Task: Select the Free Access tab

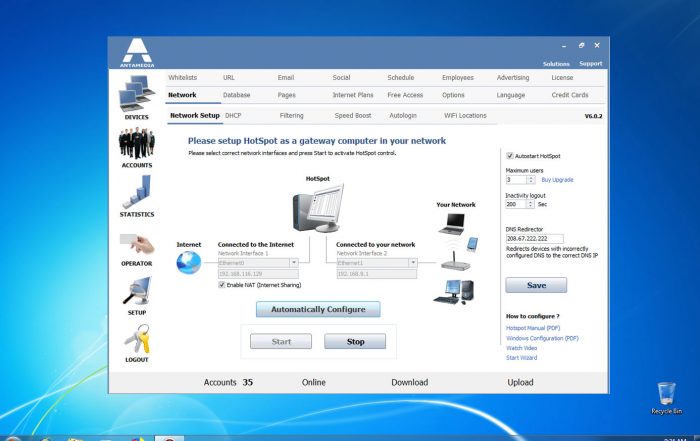Action: point(405,95)
